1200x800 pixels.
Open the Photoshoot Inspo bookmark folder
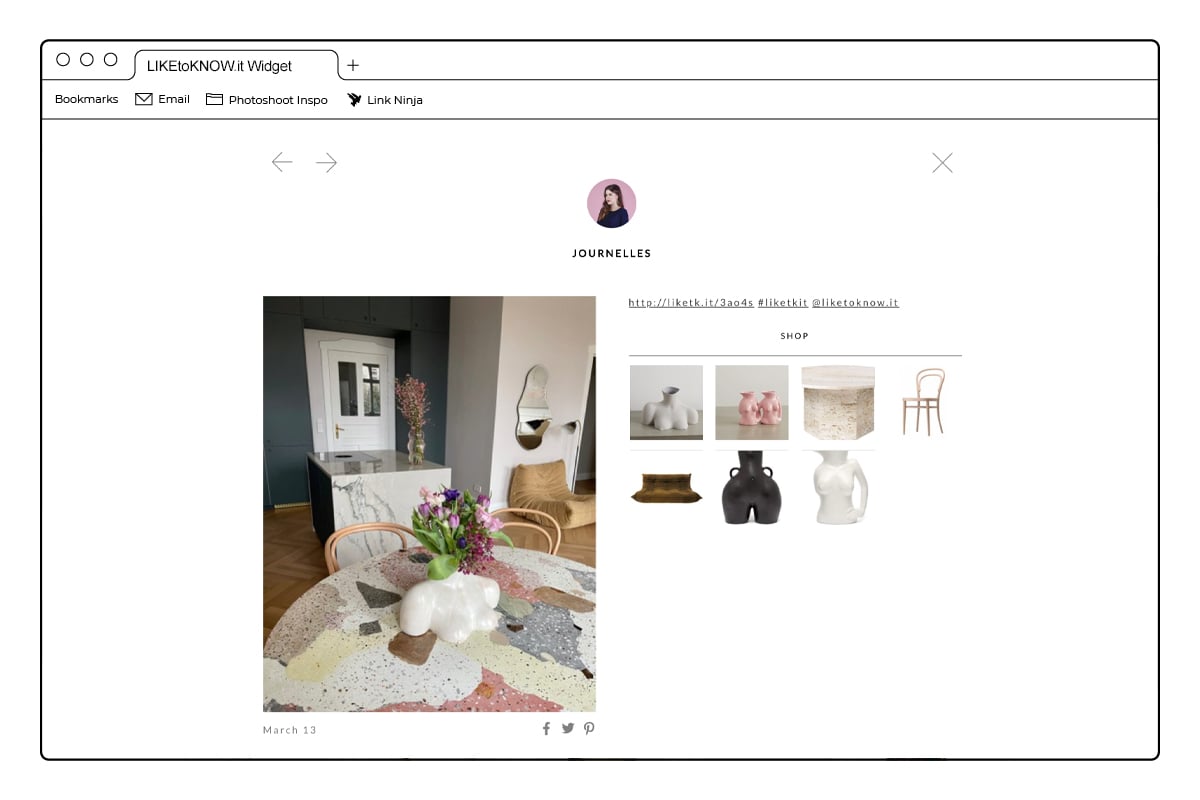tap(267, 99)
